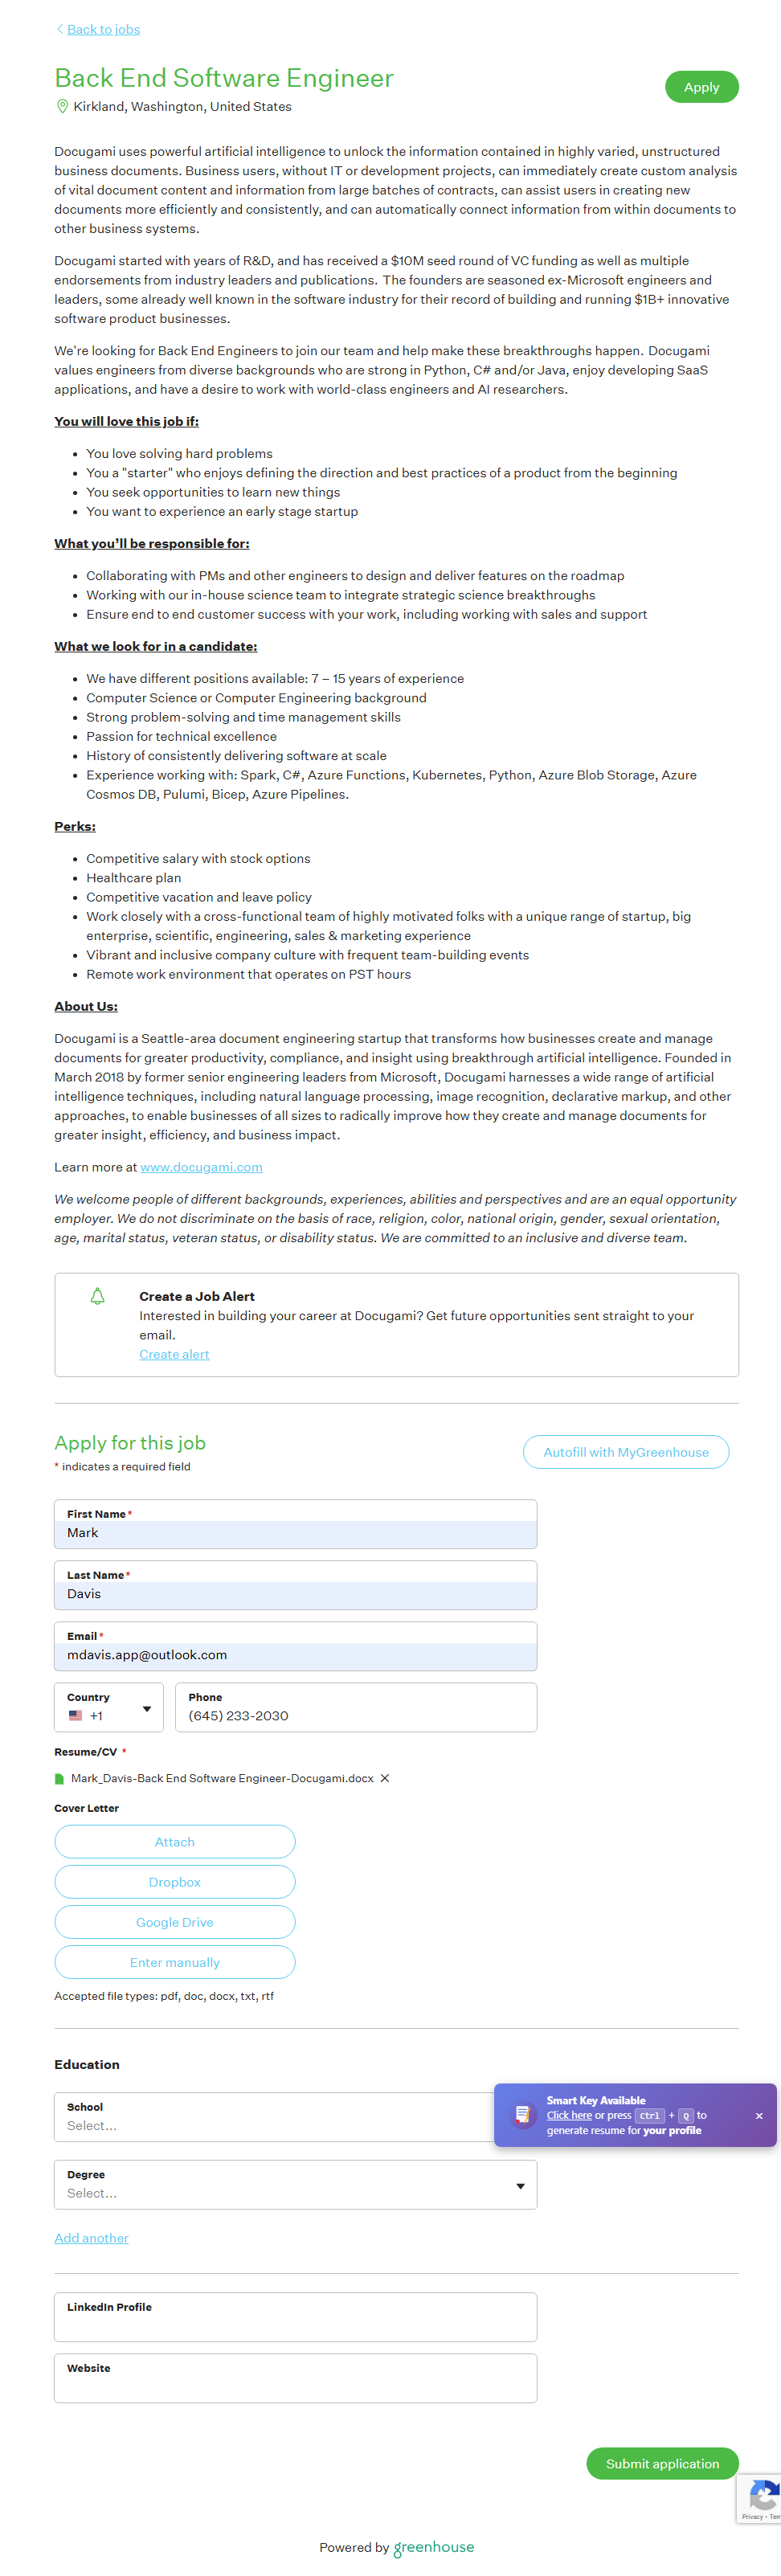The width and height of the screenshot is (781, 2576).
Task: Click the green resume document icon
Action: pos(60,1778)
